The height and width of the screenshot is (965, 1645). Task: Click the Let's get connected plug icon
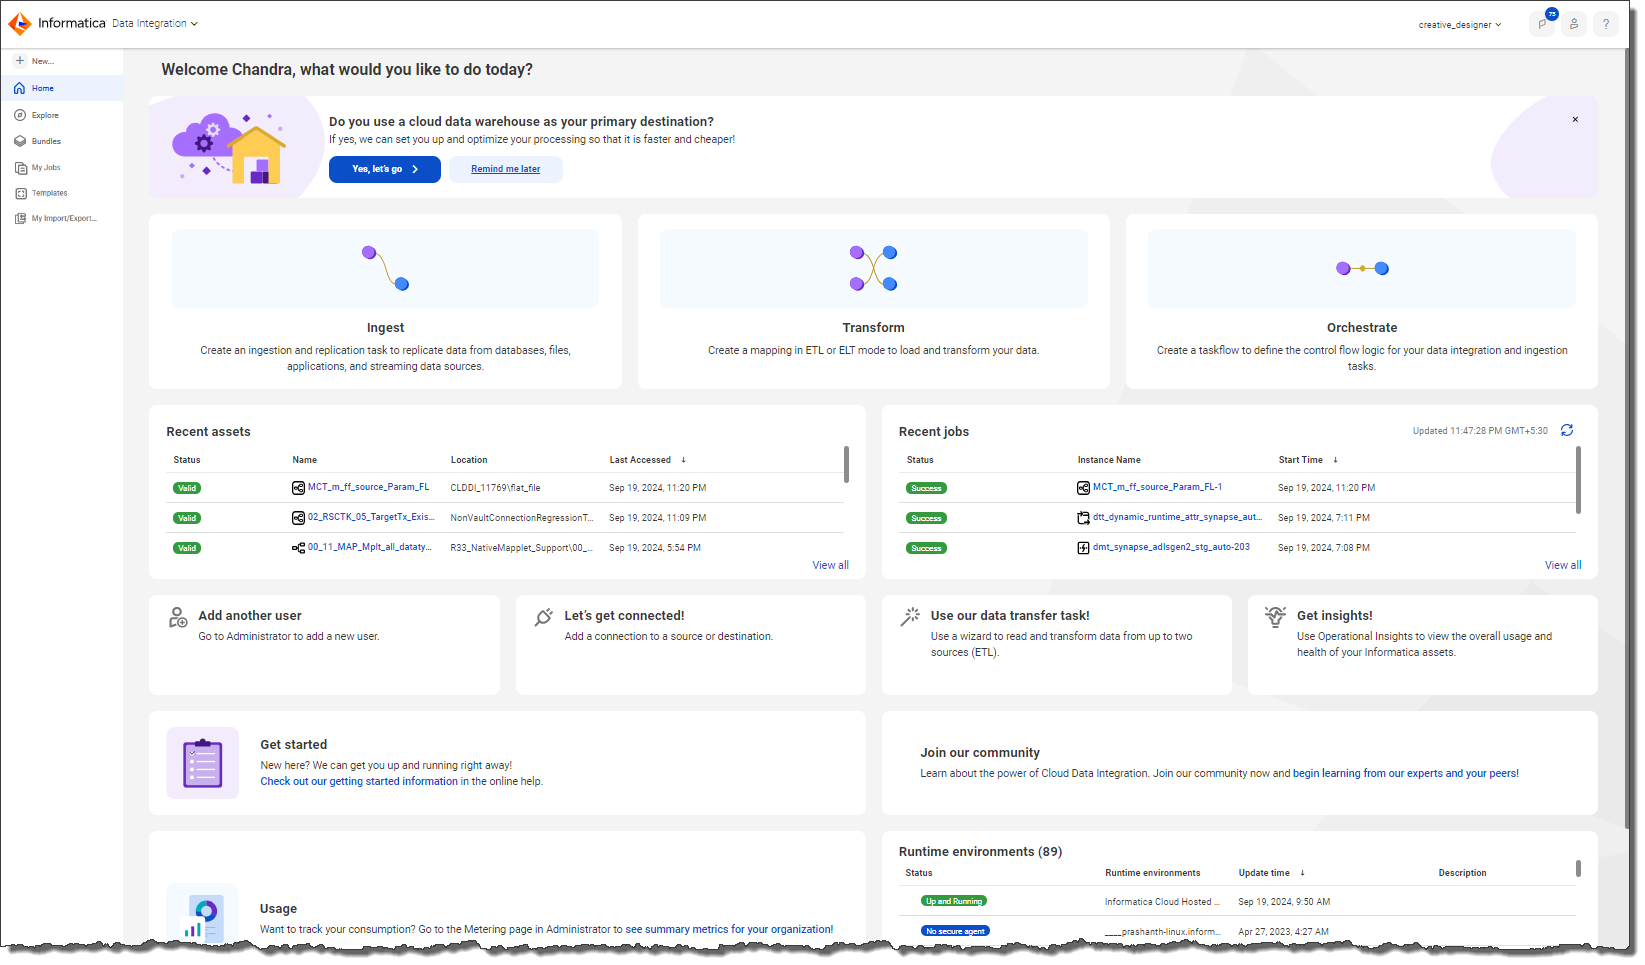543,617
